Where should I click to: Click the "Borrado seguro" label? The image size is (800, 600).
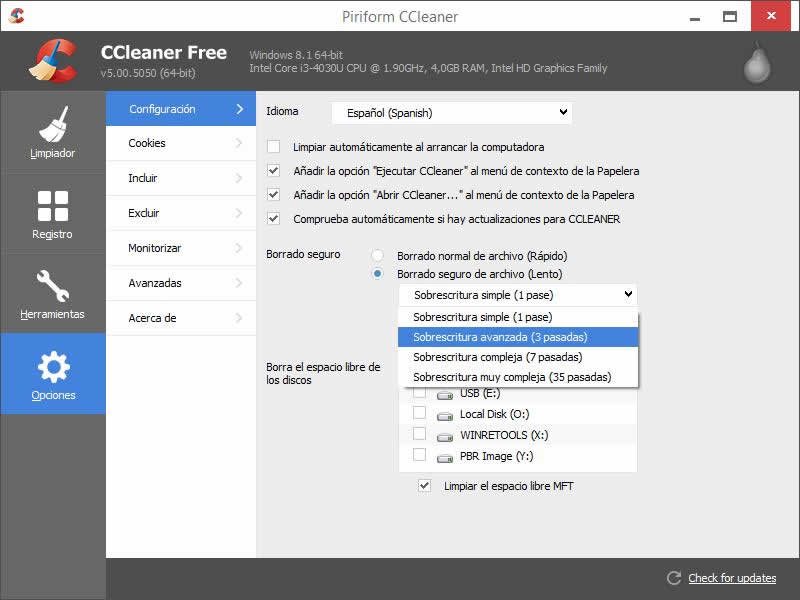pyautogui.click(x=303, y=254)
